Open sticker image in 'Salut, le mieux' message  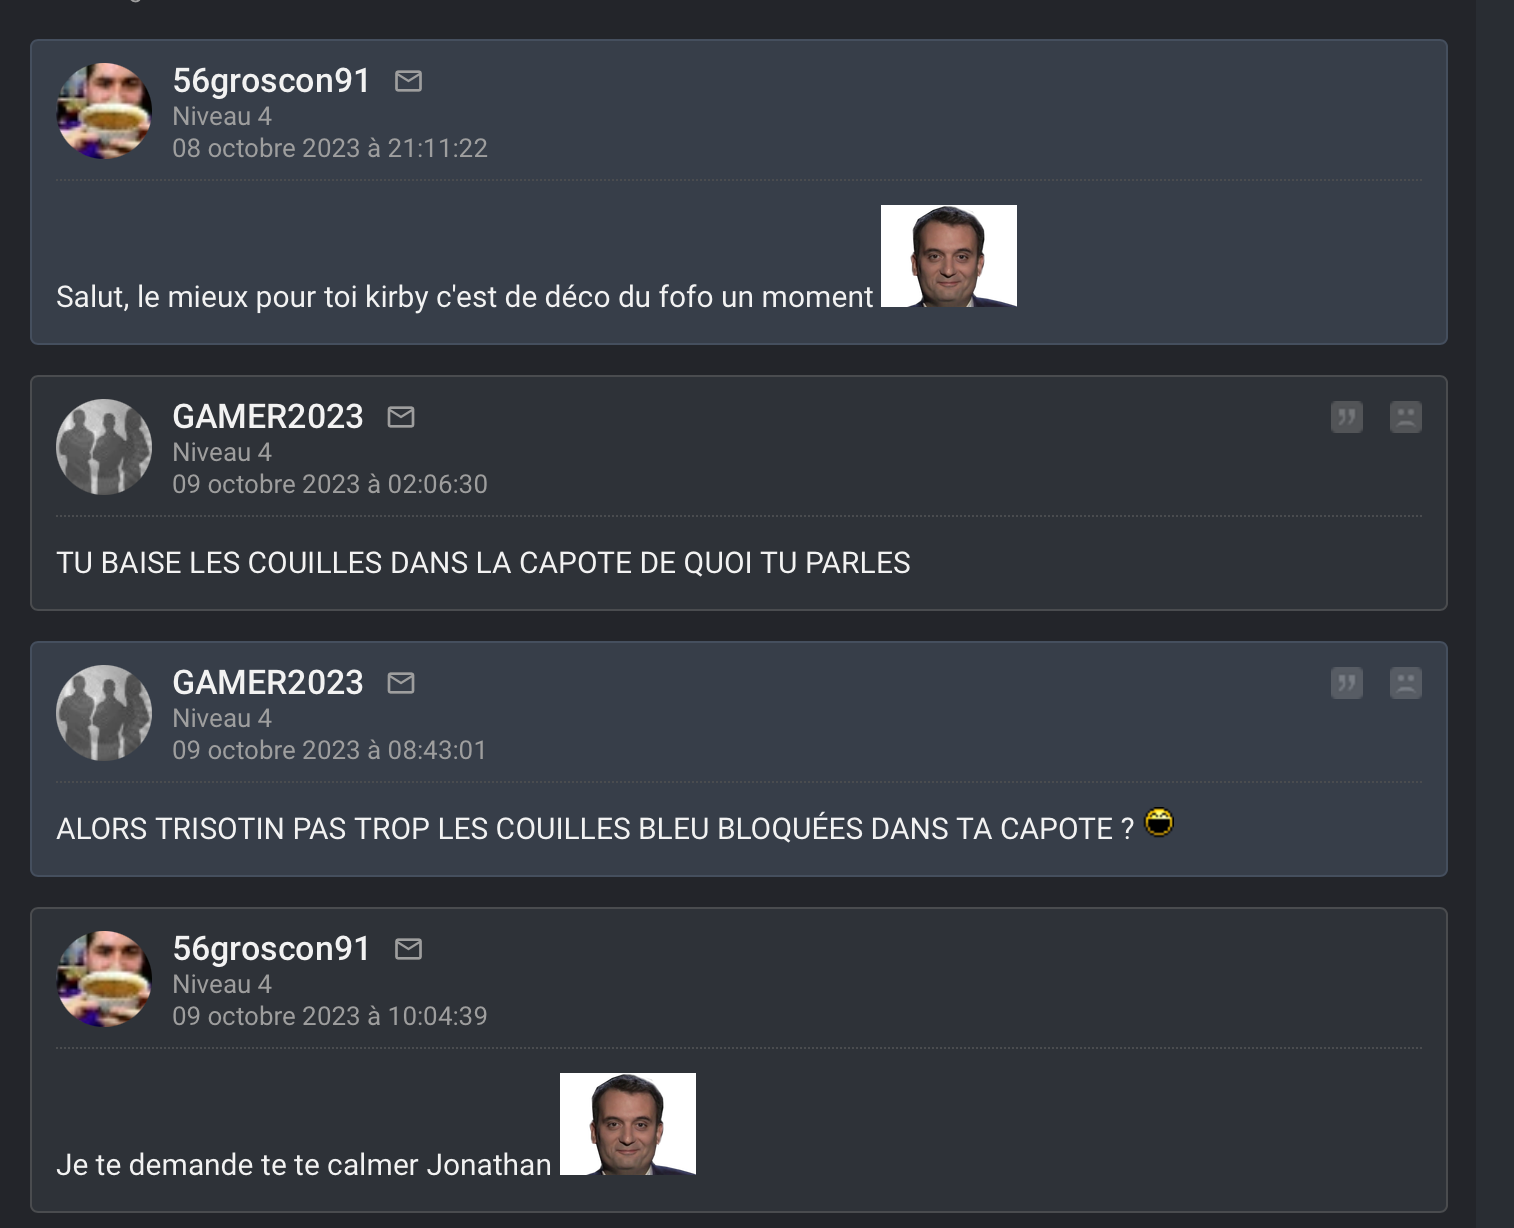(949, 256)
